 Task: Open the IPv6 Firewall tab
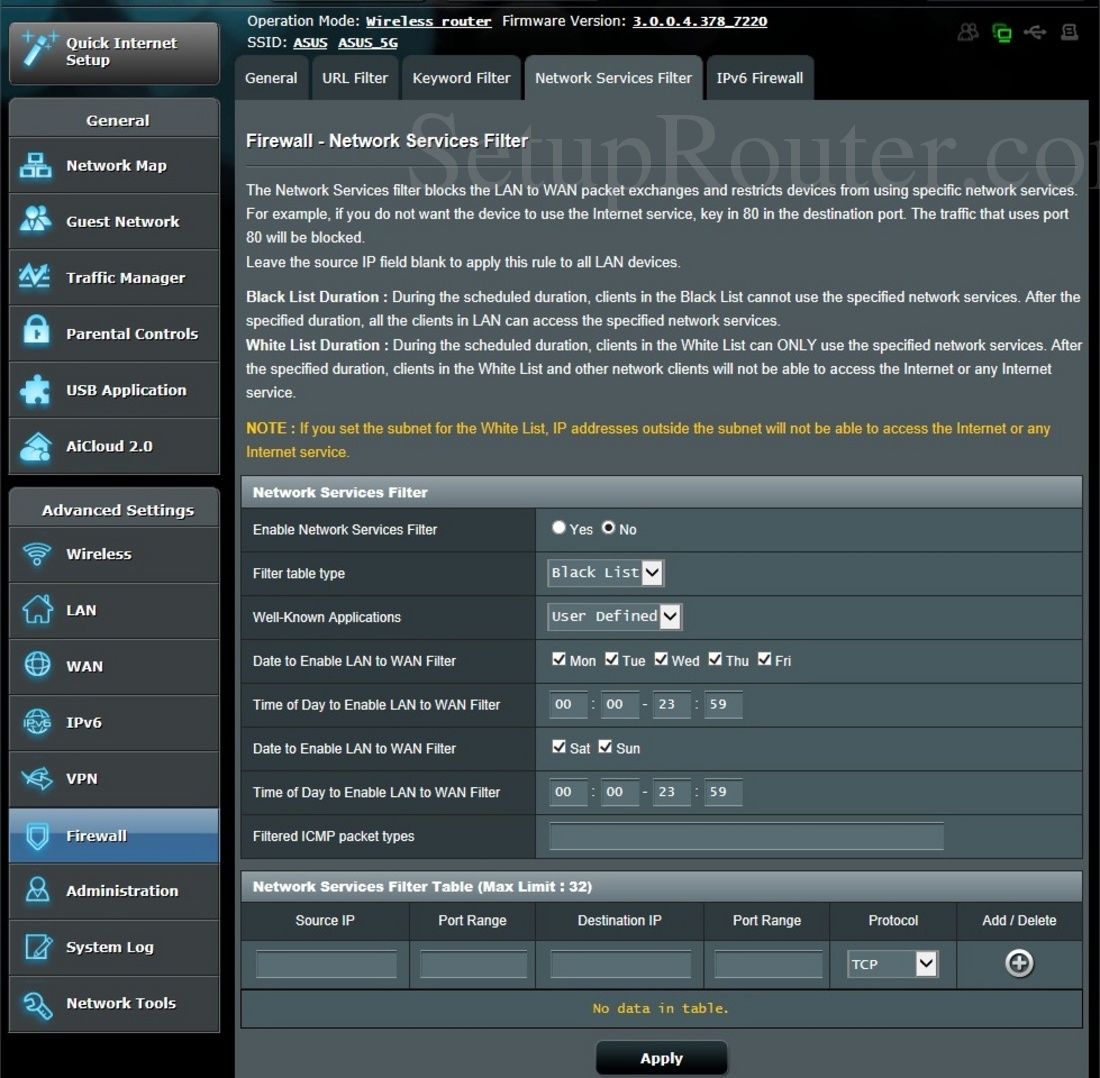760,78
